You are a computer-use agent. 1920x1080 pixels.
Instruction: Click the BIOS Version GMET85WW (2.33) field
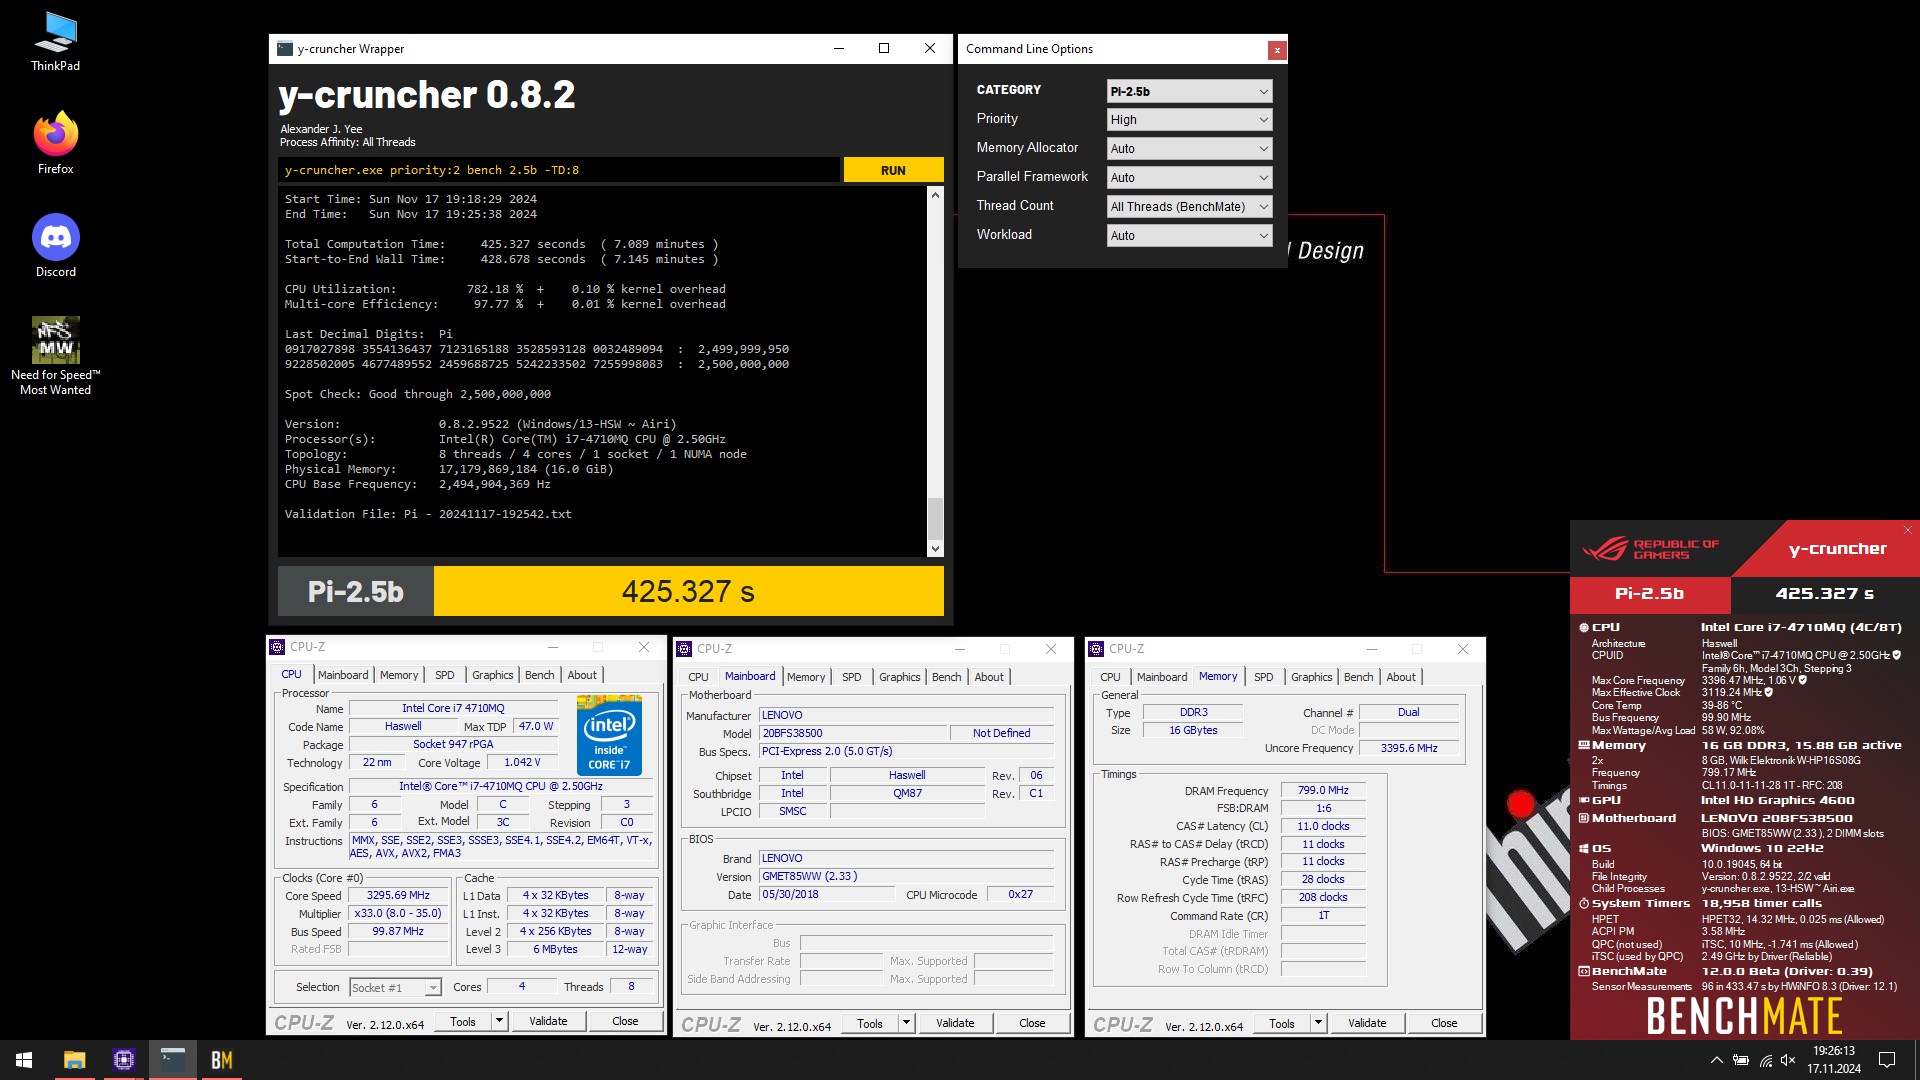[906, 876]
